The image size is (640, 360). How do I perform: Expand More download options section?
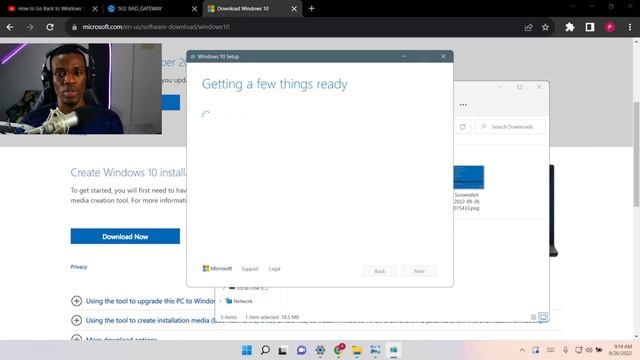click(76, 338)
